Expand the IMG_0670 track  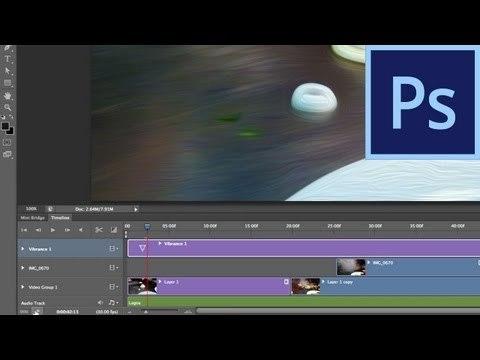[x=22, y=268]
